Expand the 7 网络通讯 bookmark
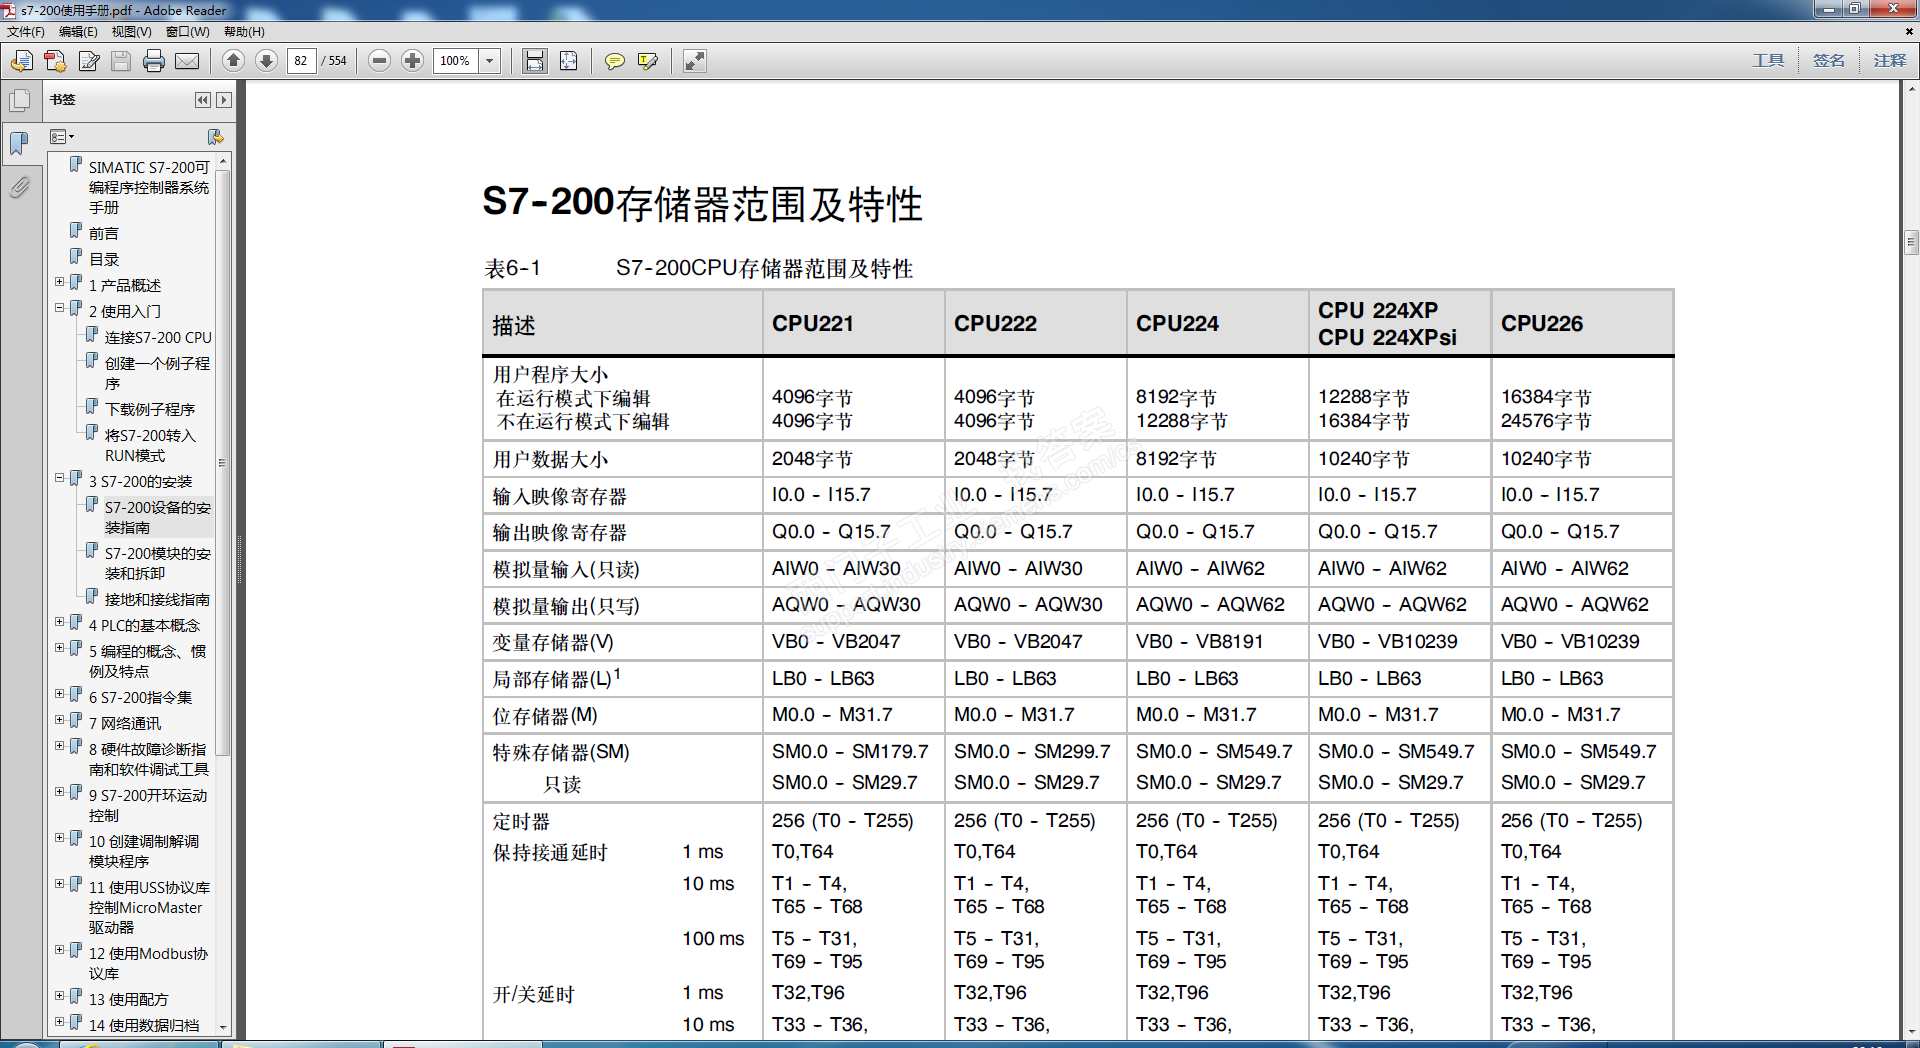The width and height of the screenshot is (1920, 1048). (x=60, y=720)
